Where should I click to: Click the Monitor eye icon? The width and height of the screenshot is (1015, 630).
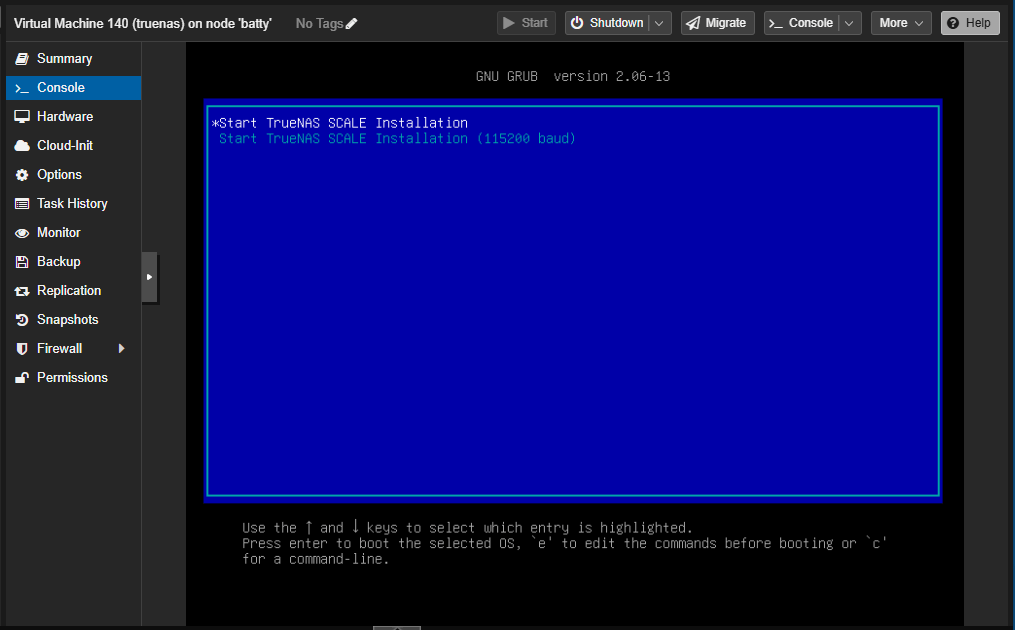click(x=22, y=233)
